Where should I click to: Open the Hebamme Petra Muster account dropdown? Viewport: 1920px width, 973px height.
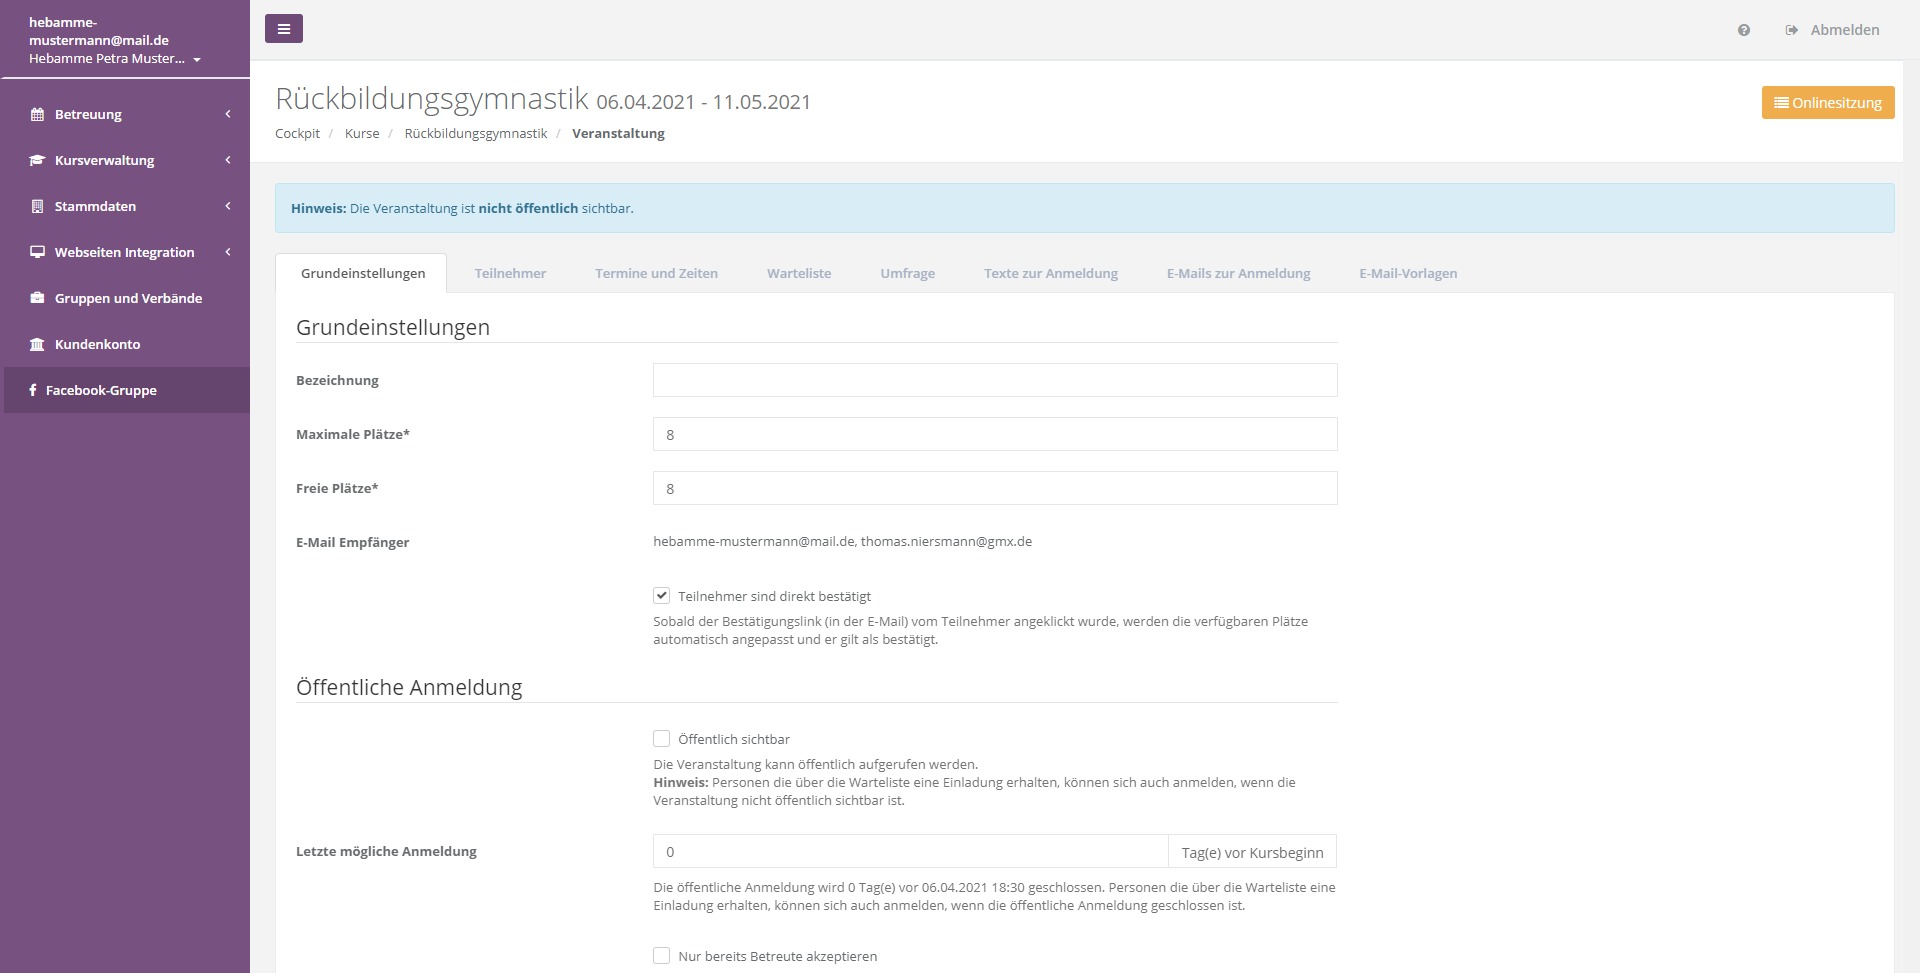[115, 59]
